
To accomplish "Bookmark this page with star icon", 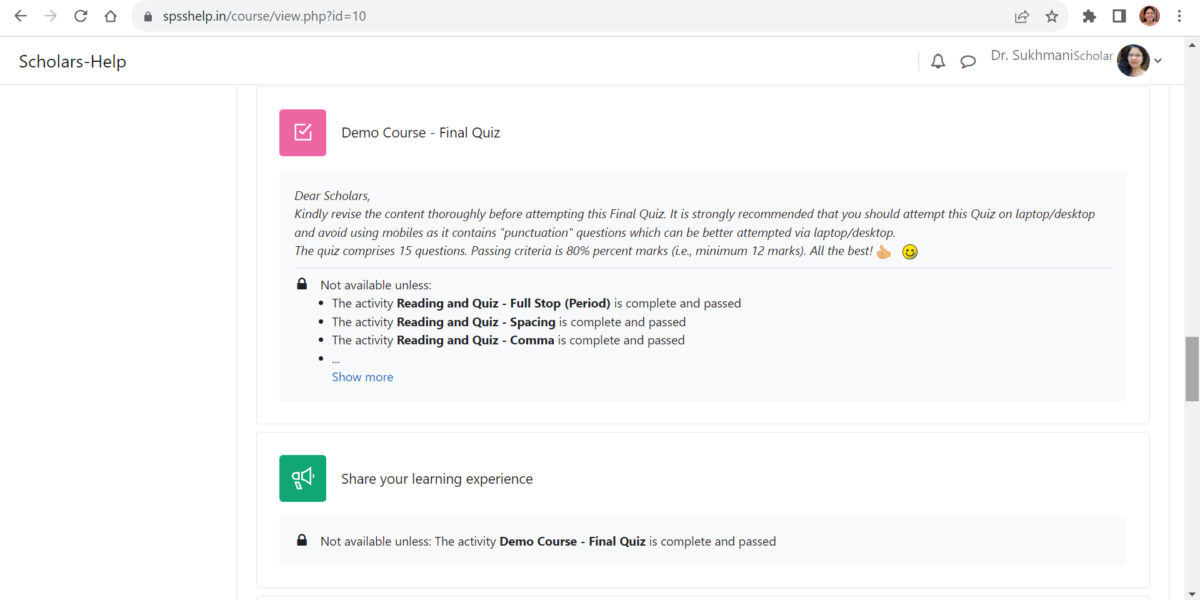I will click(x=1052, y=16).
